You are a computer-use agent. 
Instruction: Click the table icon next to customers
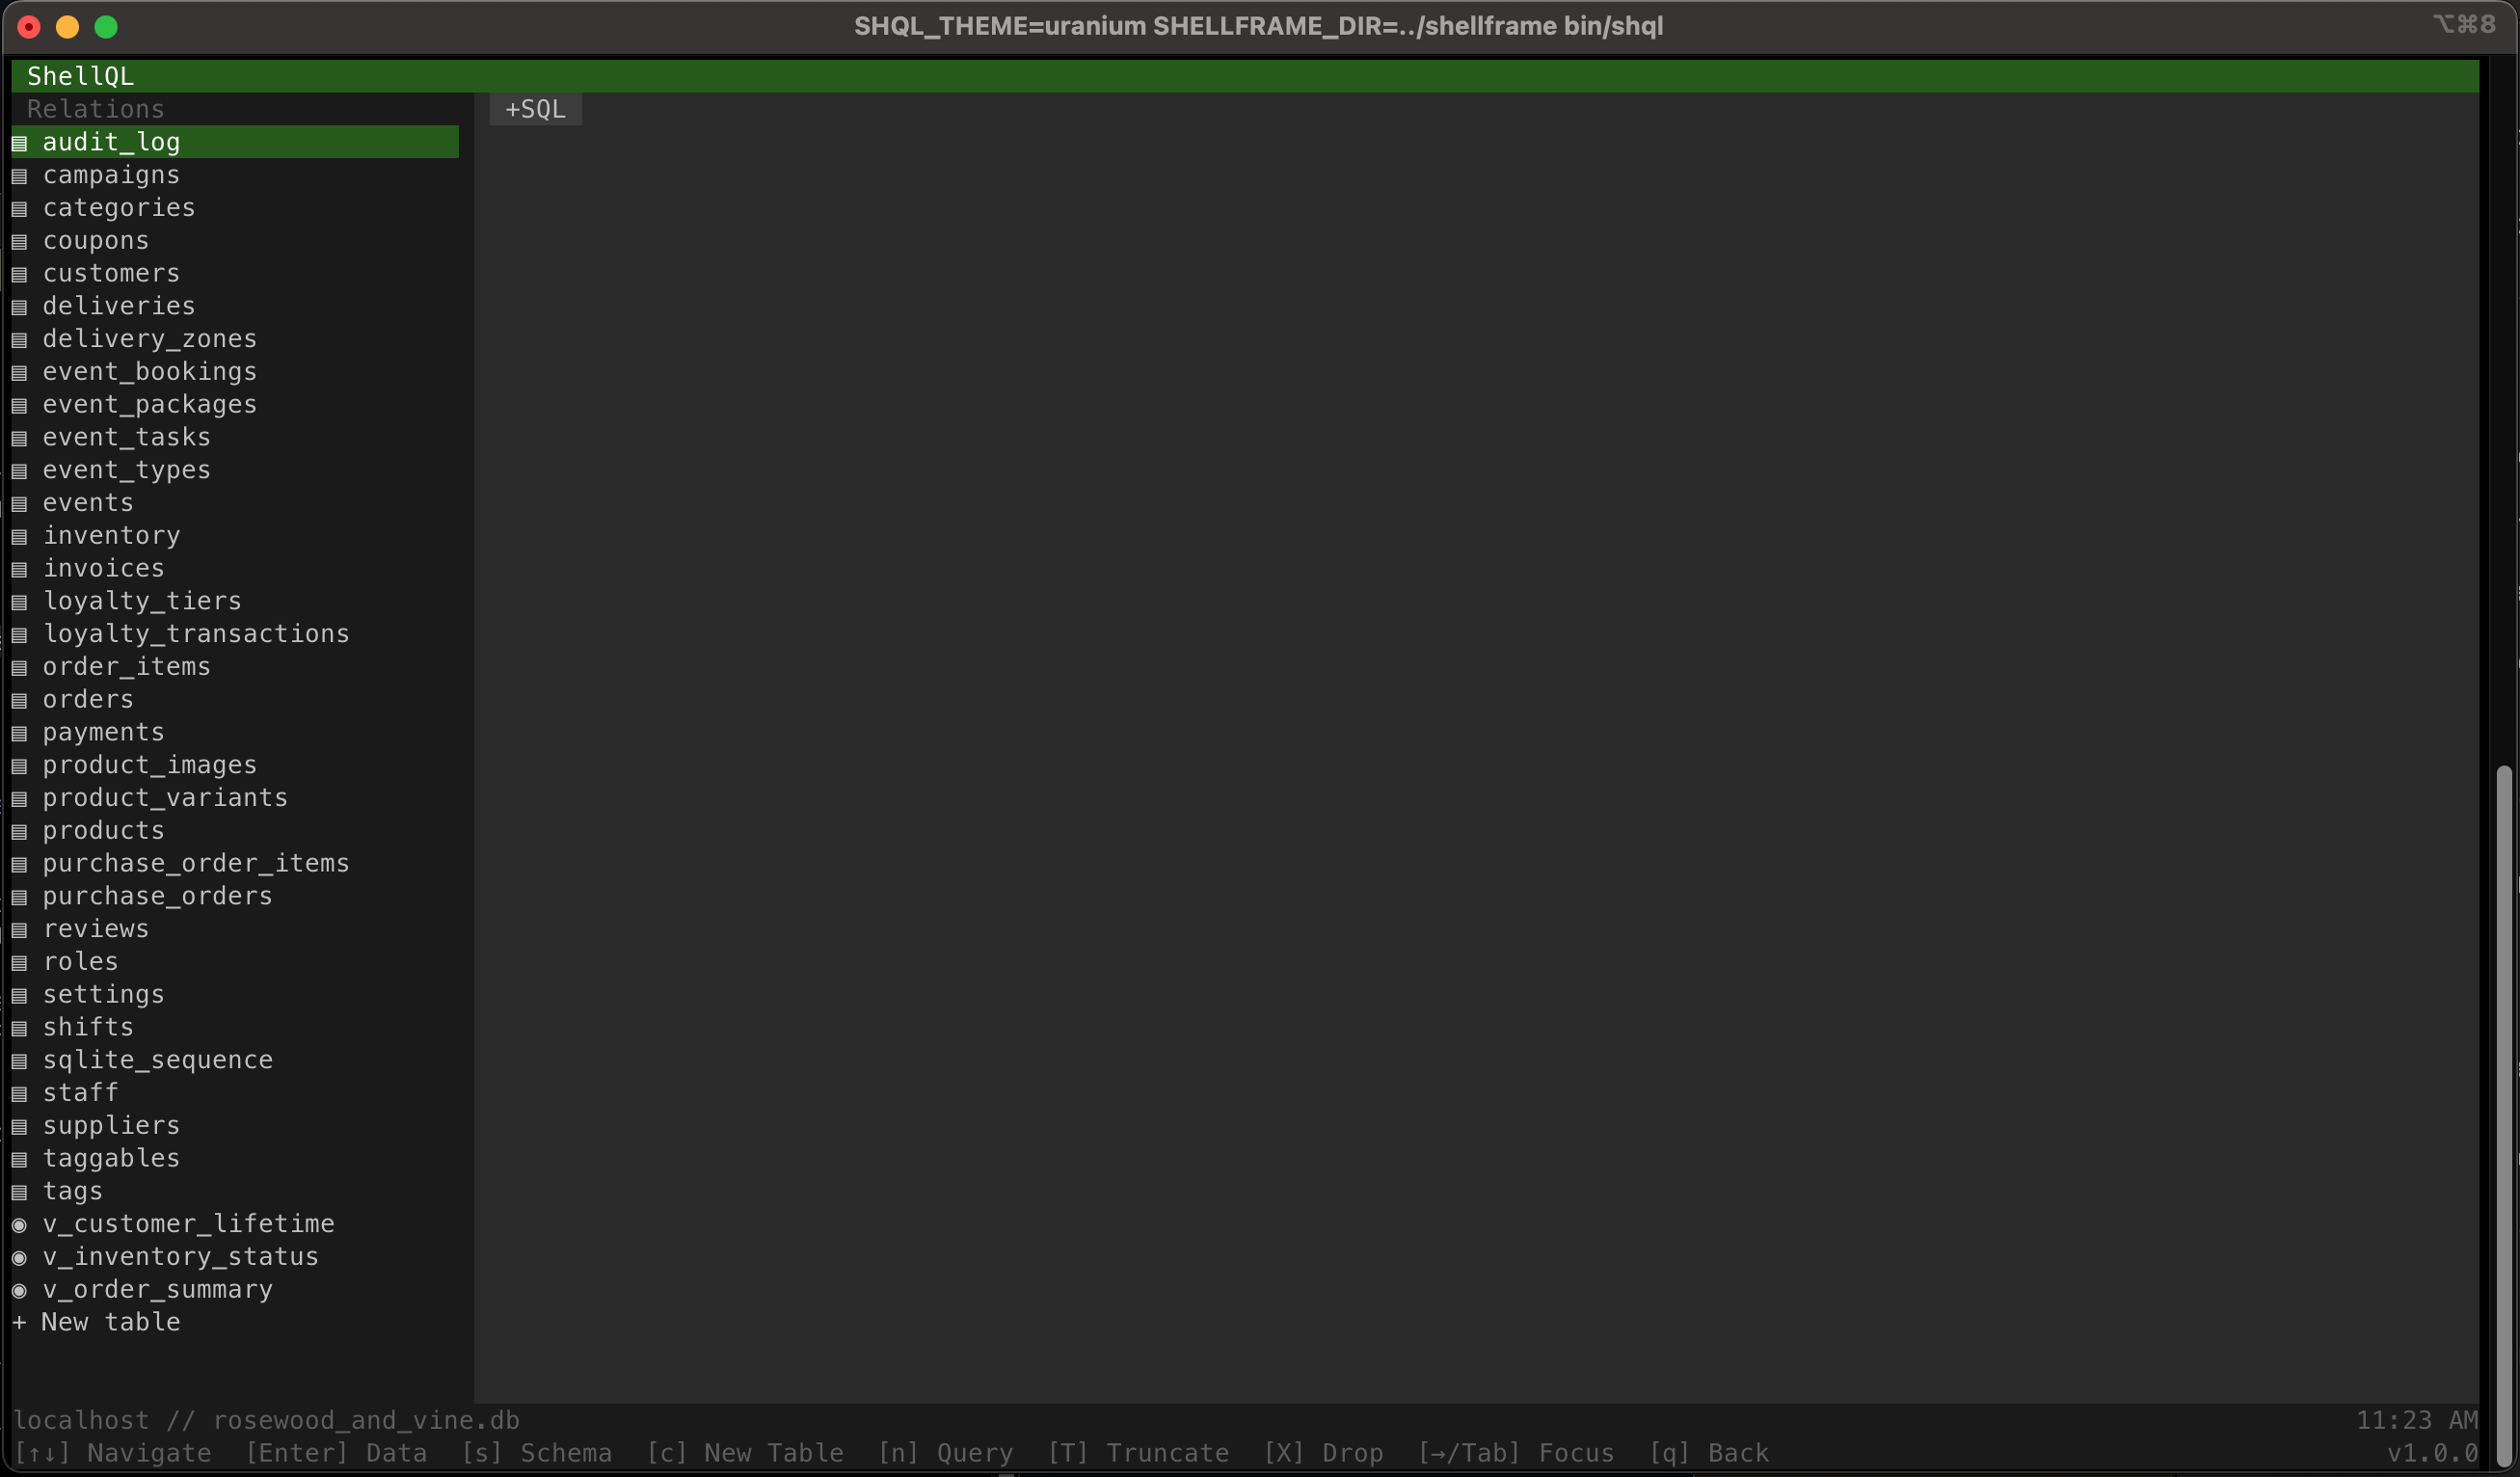[x=19, y=274]
